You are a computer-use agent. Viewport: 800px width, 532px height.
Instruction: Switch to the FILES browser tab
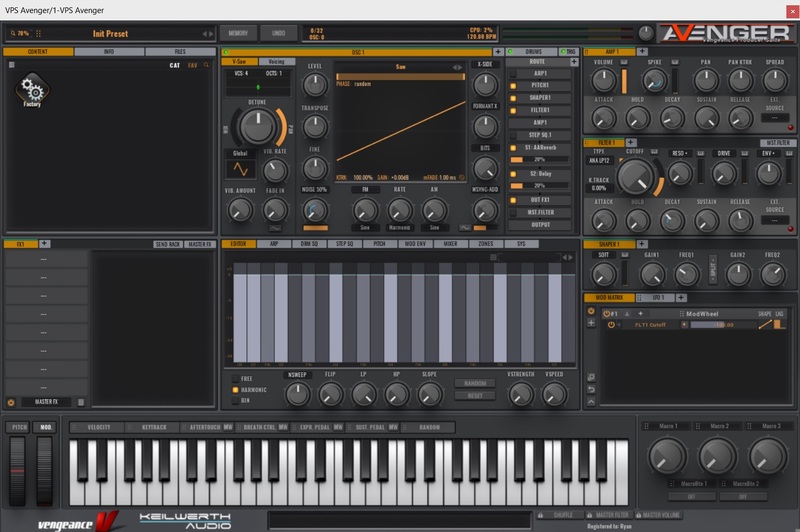pos(179,51)
